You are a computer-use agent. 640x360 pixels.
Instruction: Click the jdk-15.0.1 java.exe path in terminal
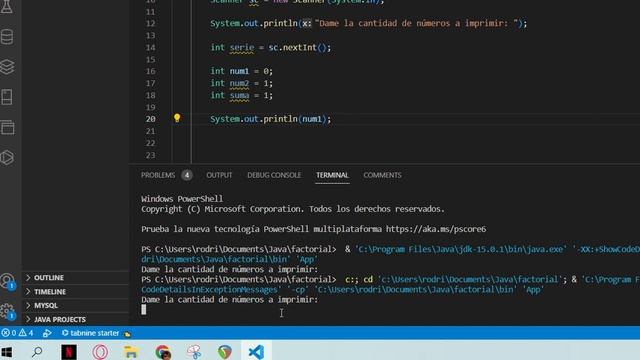[x=461, y=249]
